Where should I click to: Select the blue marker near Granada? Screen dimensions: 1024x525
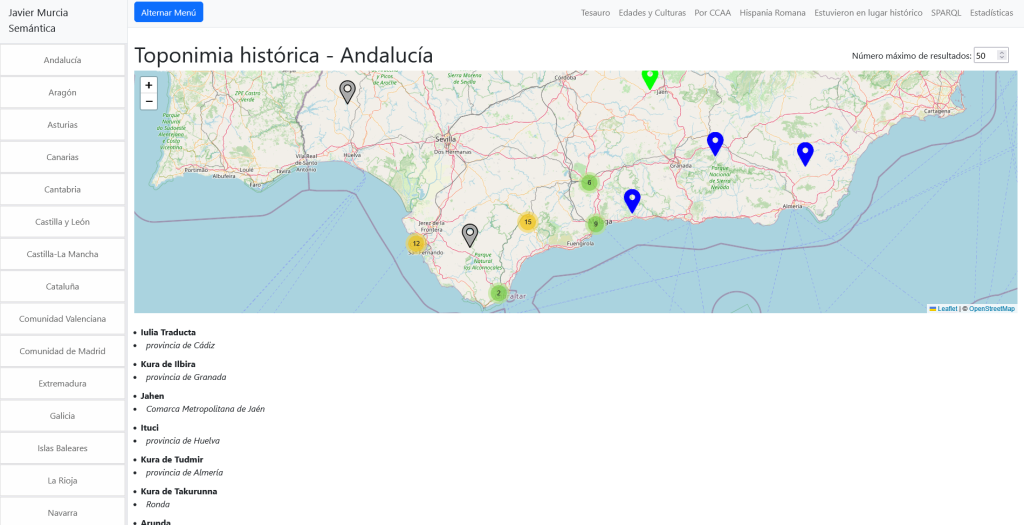coord(715,143)
